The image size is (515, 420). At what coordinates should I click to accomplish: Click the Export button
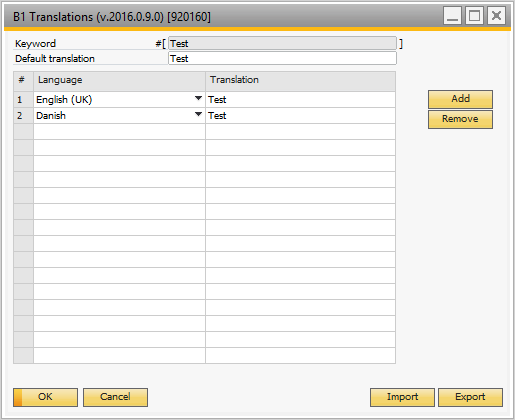(x=470, y=397)
